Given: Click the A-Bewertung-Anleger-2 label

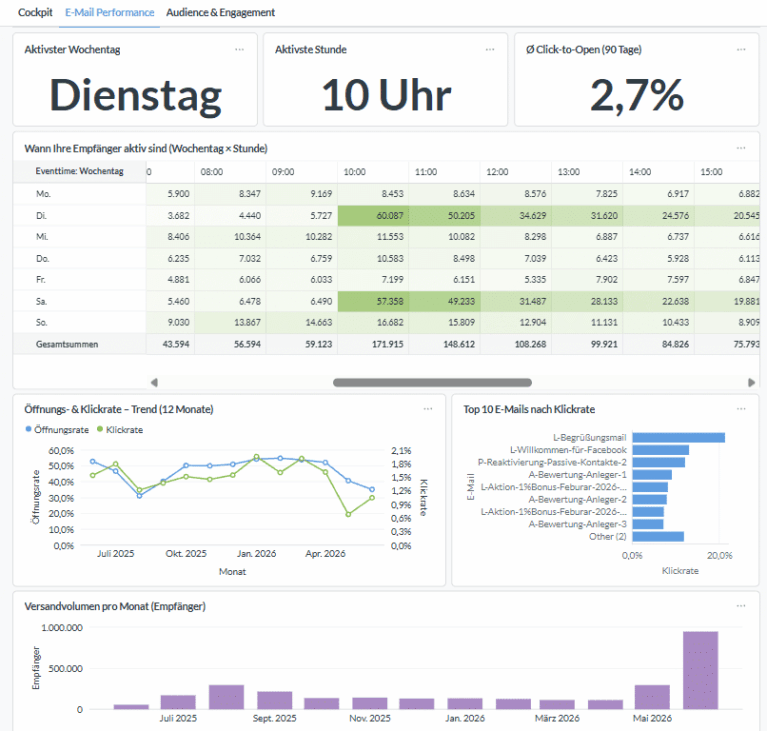Looking at the screenshot, I should [577, 500].
